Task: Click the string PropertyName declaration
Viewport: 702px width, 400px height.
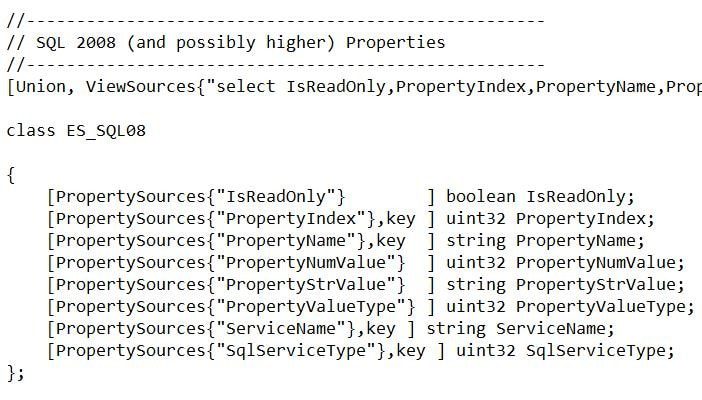Action: click(545, 240)
